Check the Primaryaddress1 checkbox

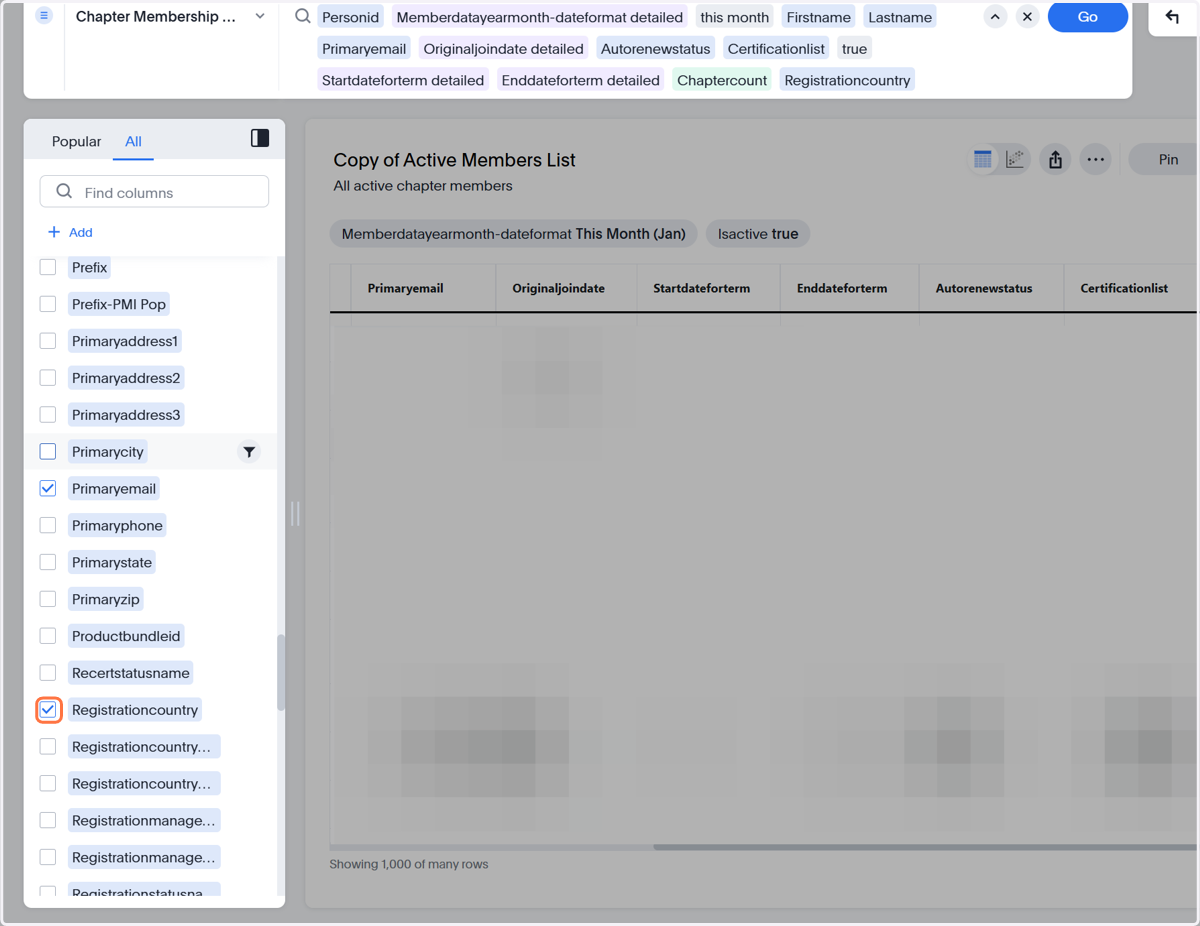(x=48, y=341)
